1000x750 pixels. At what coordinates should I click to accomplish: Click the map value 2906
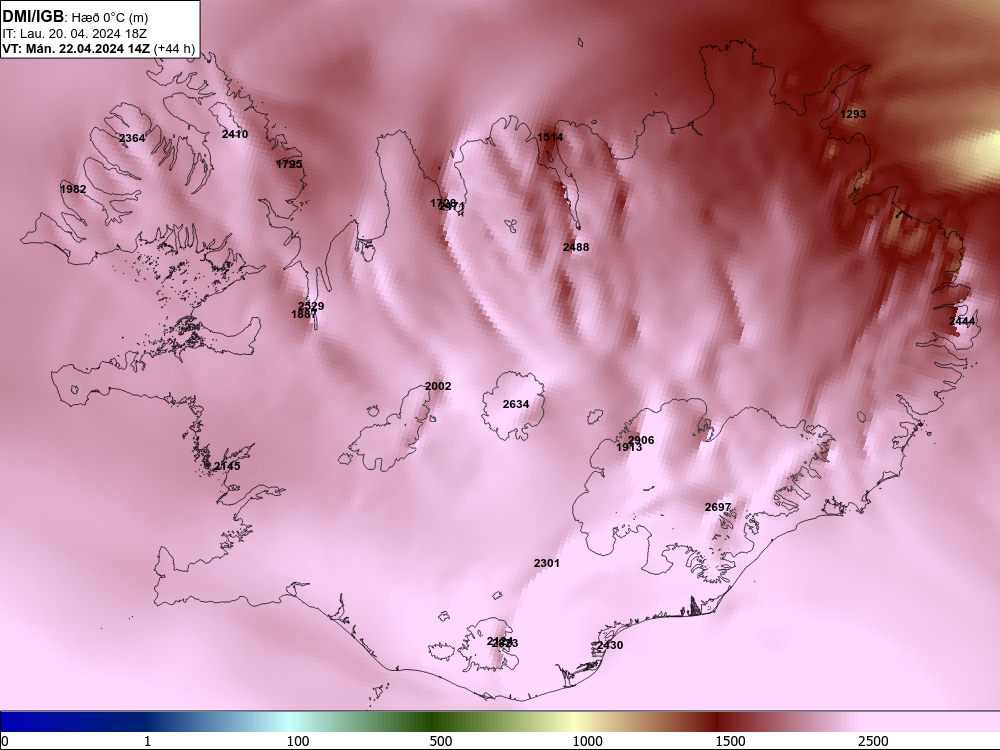click(641, 439)
